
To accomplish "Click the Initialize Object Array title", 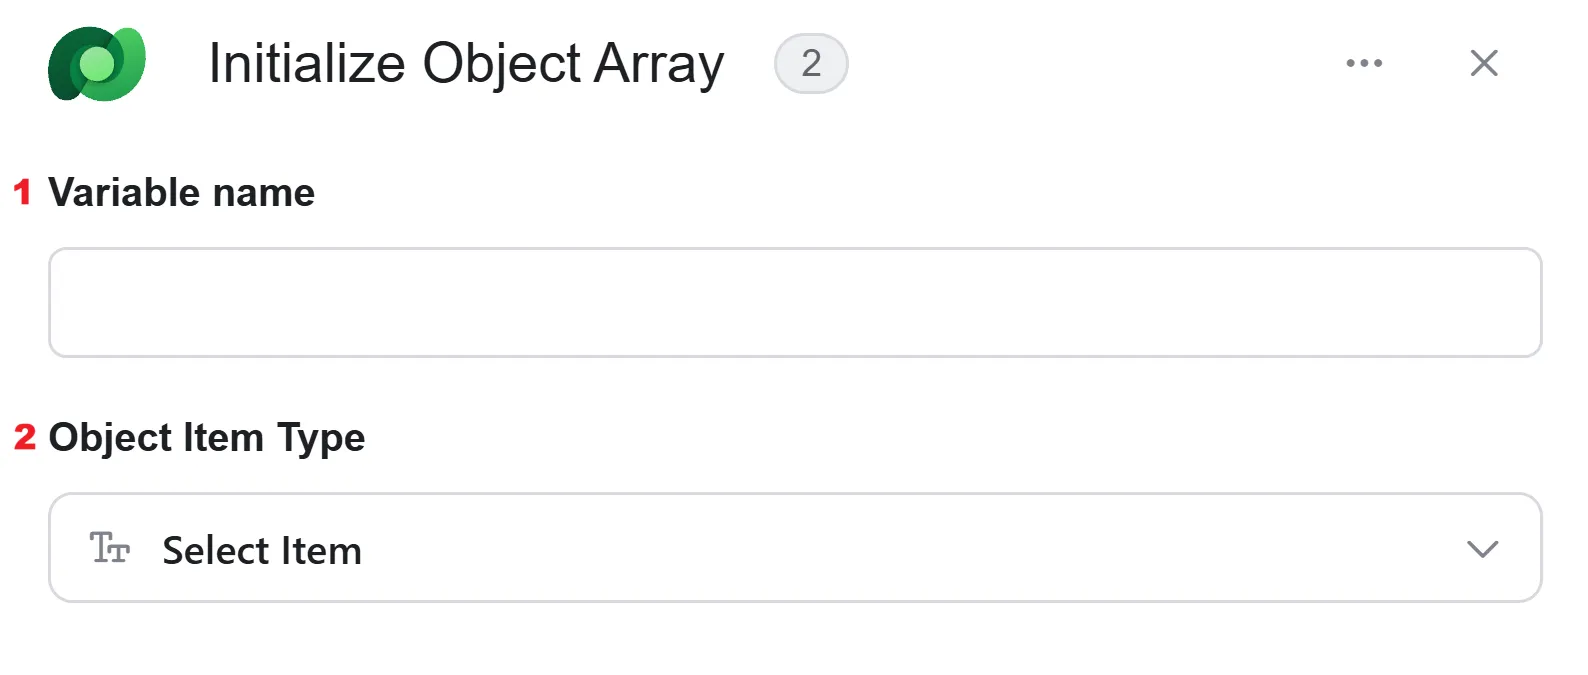I will 466,65.
